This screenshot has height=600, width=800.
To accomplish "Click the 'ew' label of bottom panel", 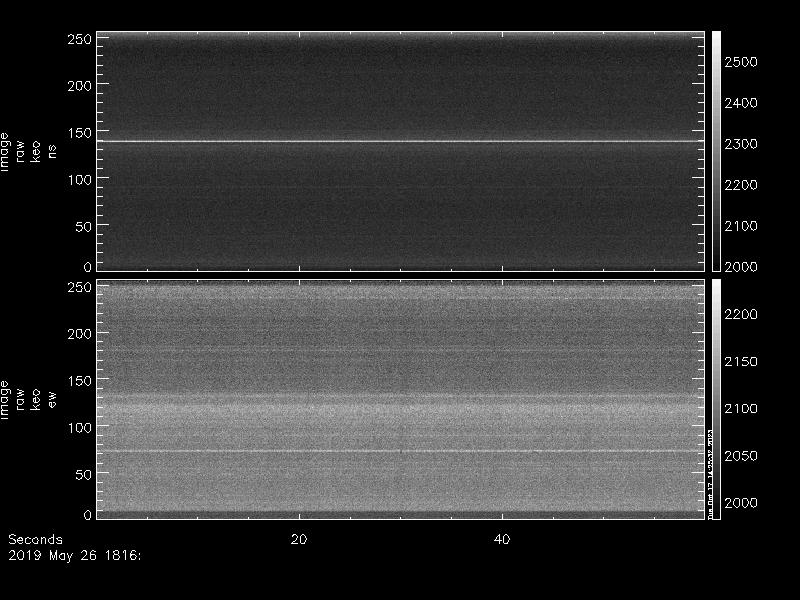I will tap(52, 399).
